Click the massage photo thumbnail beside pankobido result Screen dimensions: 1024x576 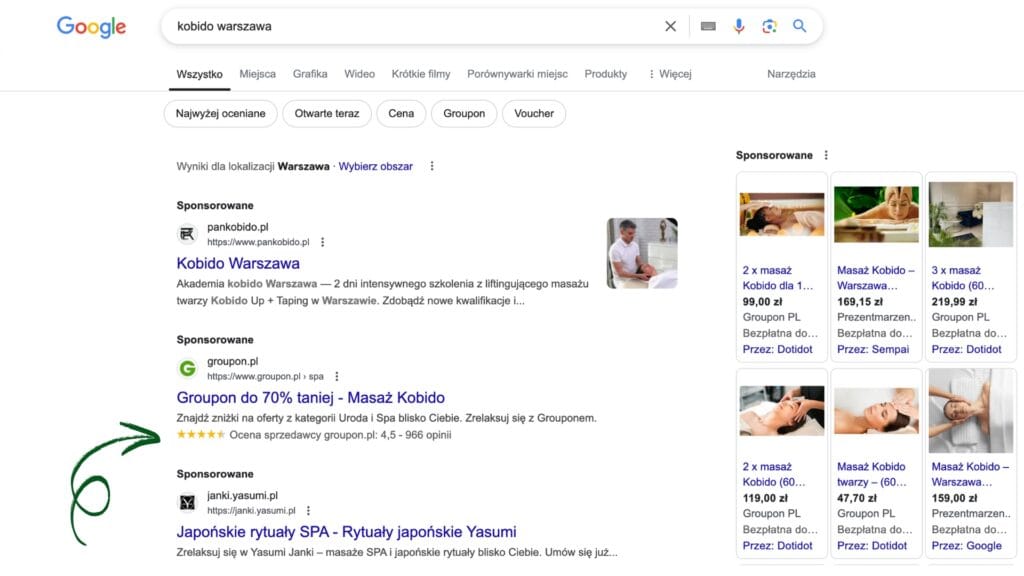(640, 253)
